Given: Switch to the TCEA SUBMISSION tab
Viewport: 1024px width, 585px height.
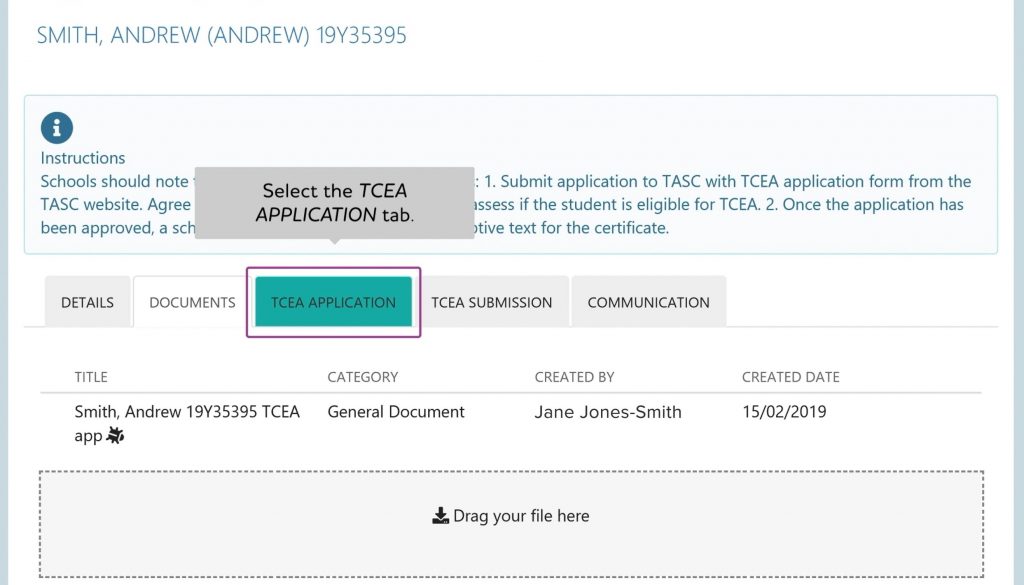Looking at the screenshot, I should (492, 302).
